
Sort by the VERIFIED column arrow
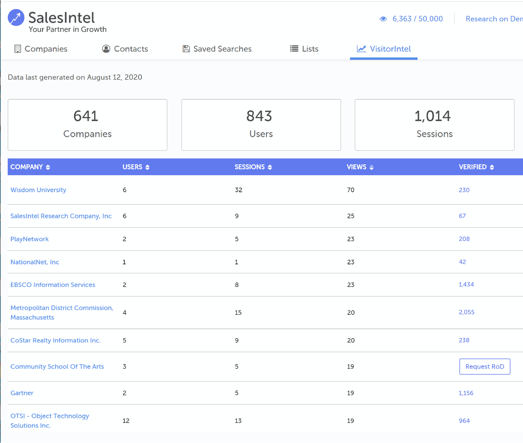[x=492, y=167]
